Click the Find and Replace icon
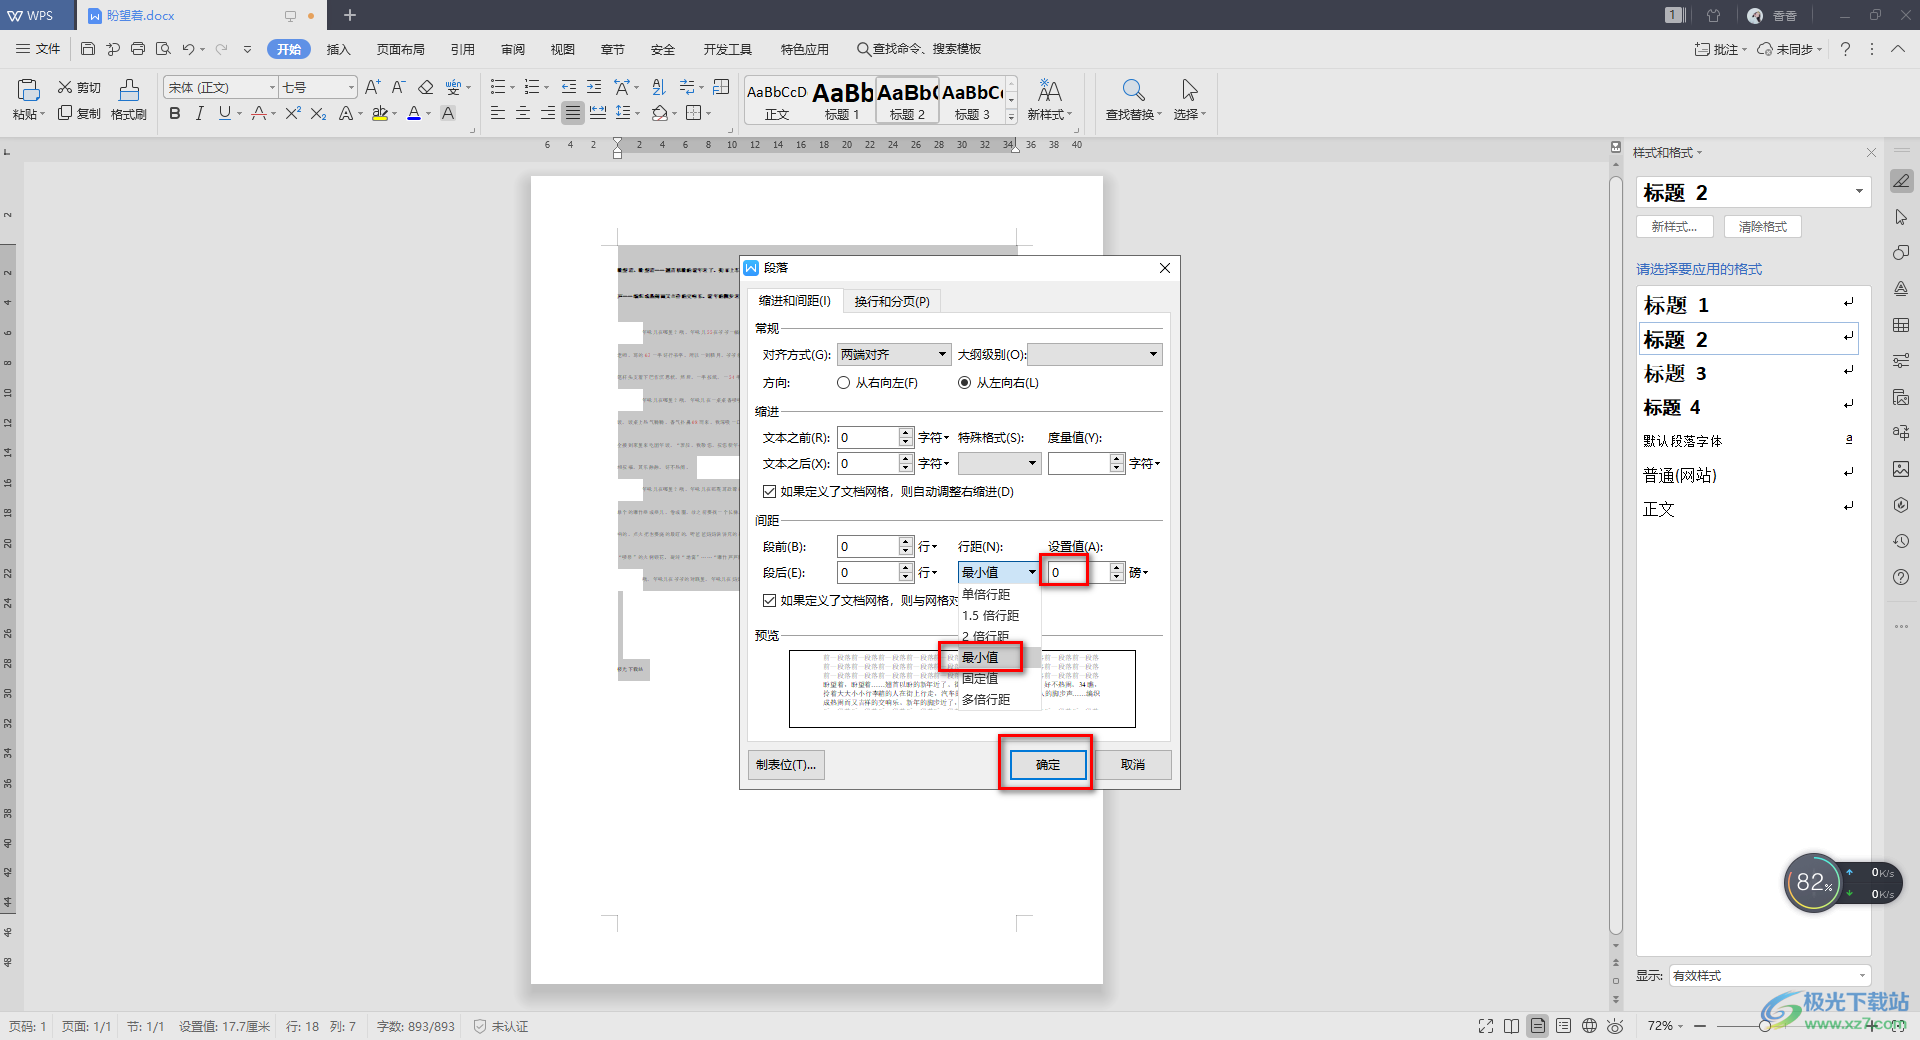 pos(1133,91)
